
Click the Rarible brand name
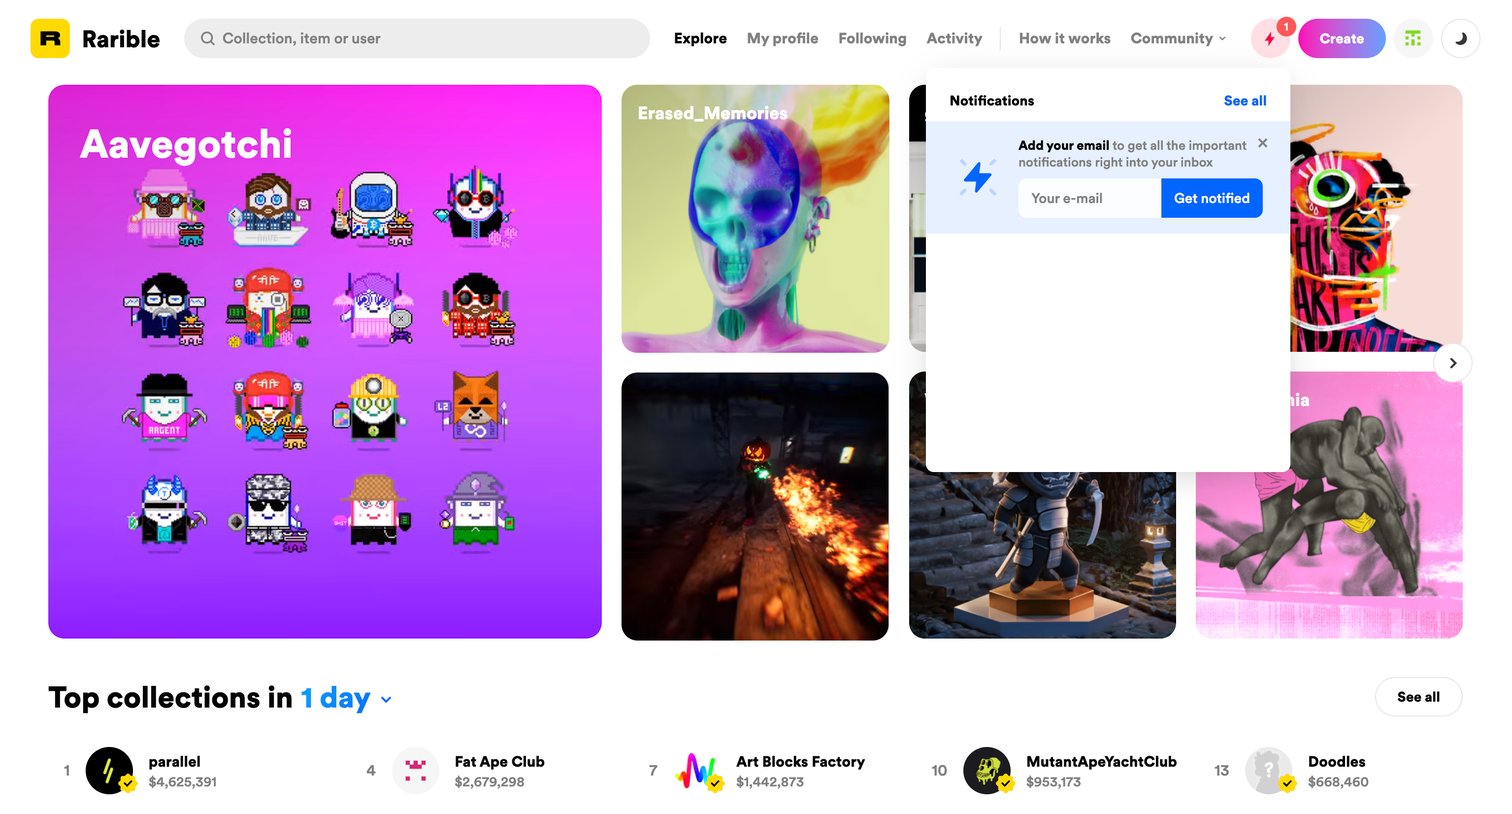point(121,39)
